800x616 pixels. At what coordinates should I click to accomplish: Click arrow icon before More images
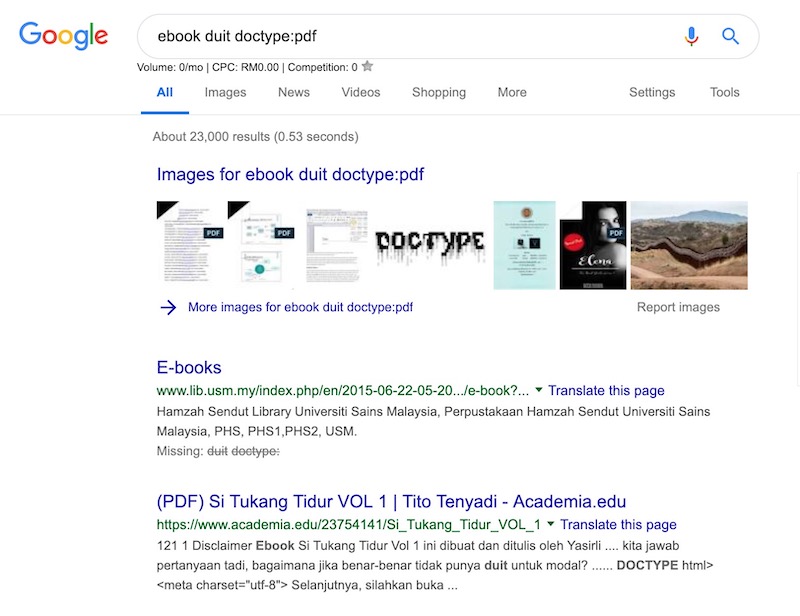click(x=168, y=307)
